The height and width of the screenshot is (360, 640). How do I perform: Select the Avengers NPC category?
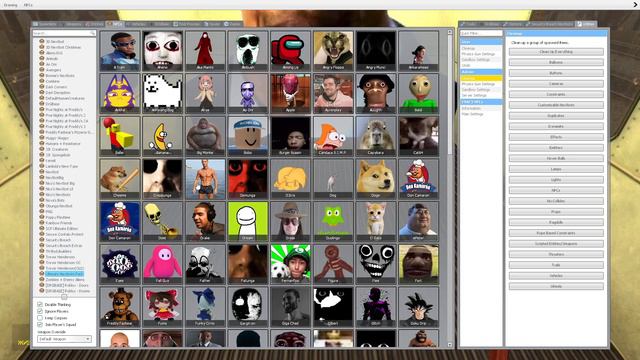pyautogui.click(x=53, y=70)
